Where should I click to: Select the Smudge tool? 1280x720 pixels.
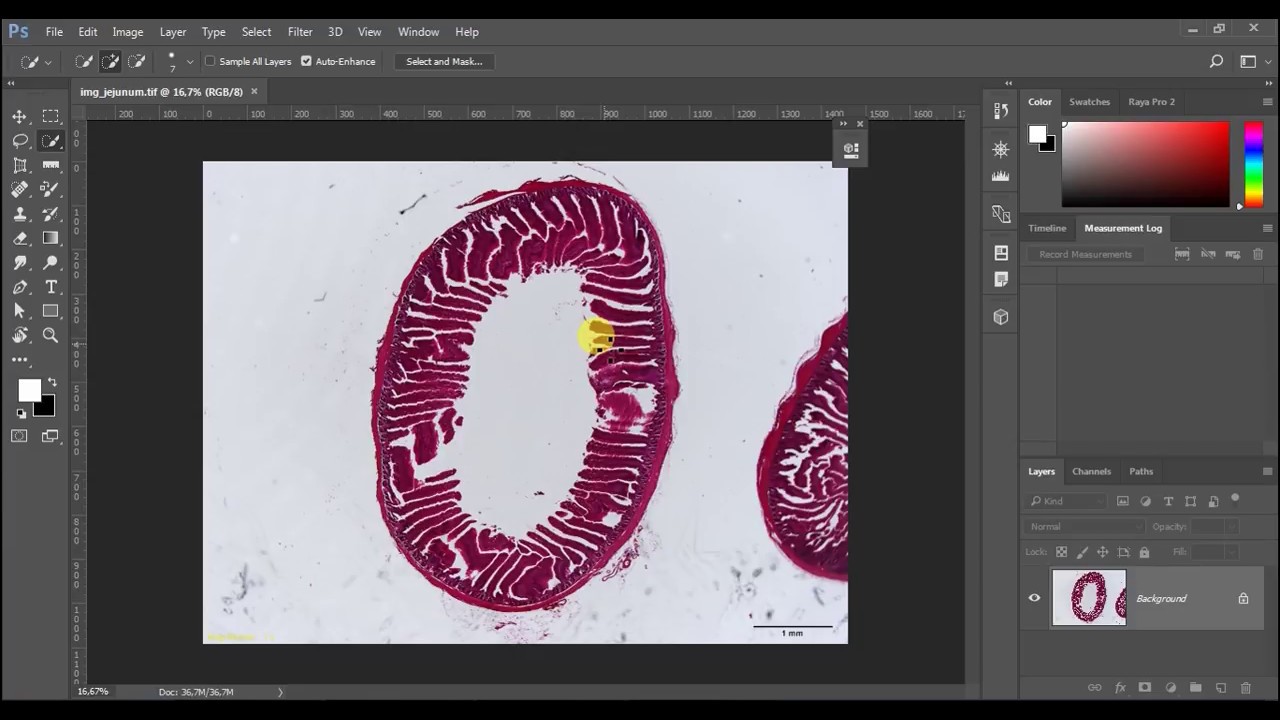(20, 262)
